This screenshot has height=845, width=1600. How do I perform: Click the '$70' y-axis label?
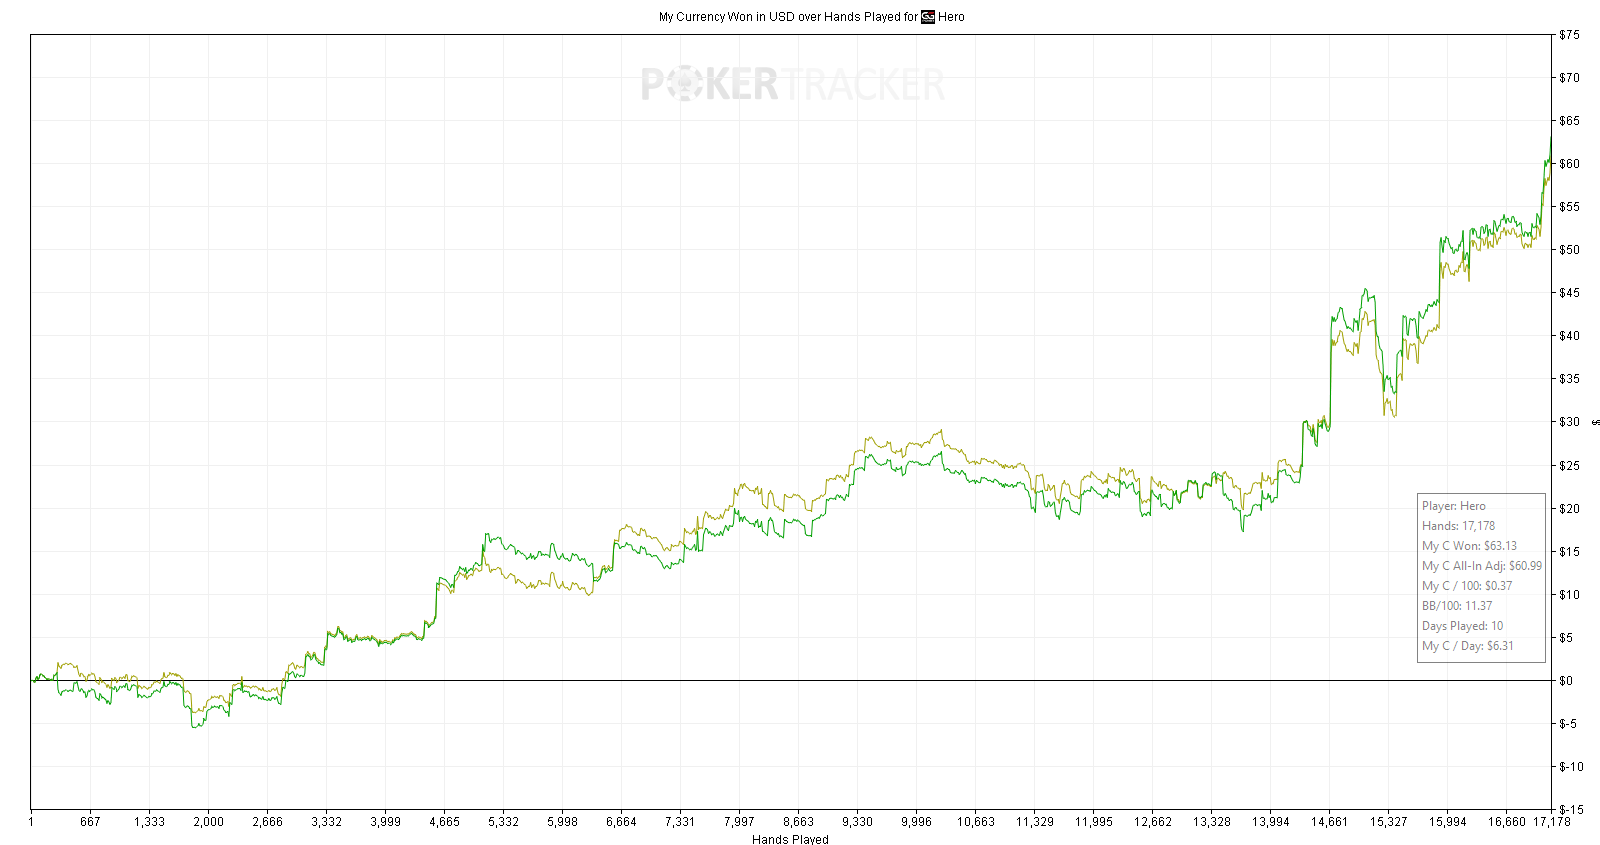pos(1569,78)
